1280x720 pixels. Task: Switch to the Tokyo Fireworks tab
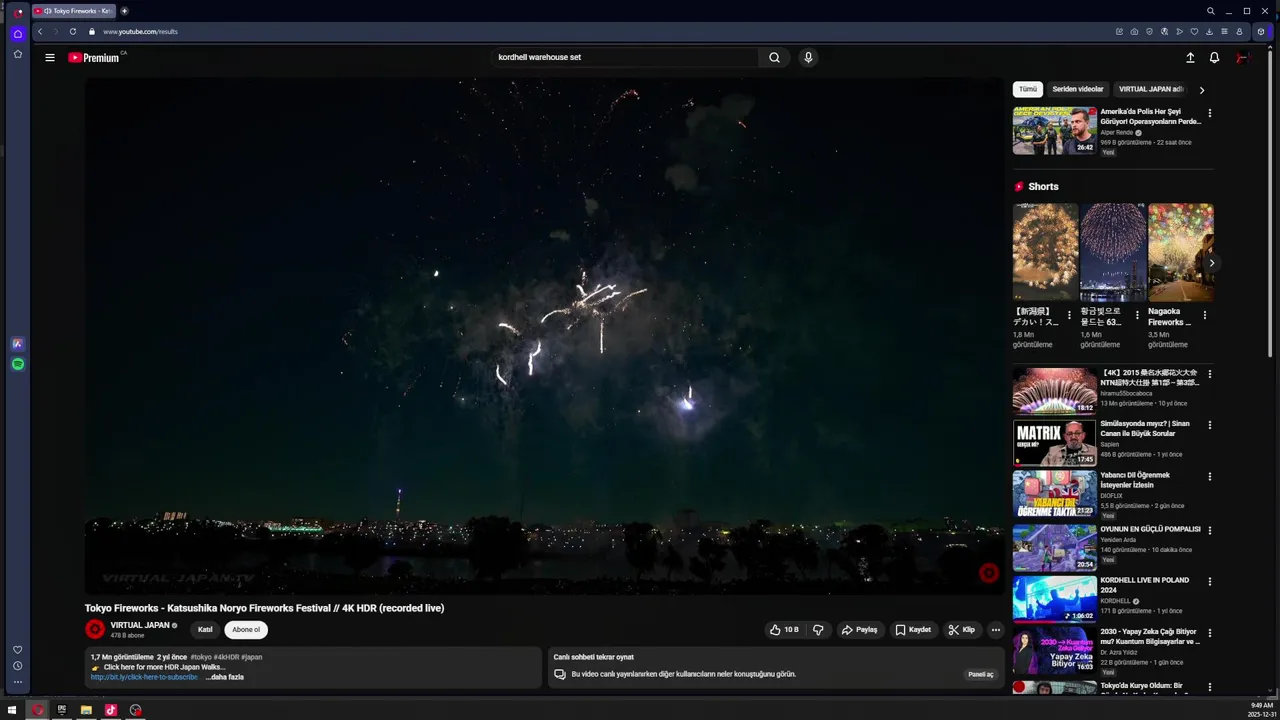point(75,11)
